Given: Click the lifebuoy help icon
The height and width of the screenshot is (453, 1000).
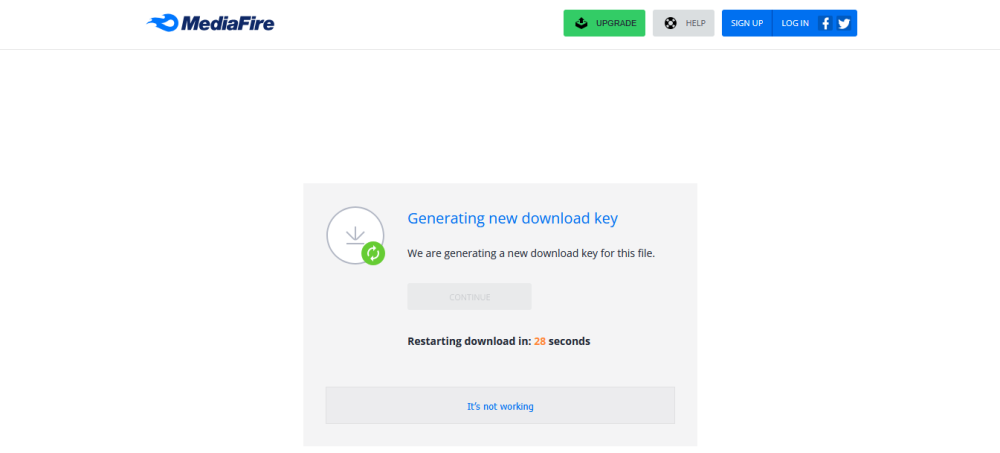Looking at the screenshot, I should pyautogui.click(x=670, y=23).
